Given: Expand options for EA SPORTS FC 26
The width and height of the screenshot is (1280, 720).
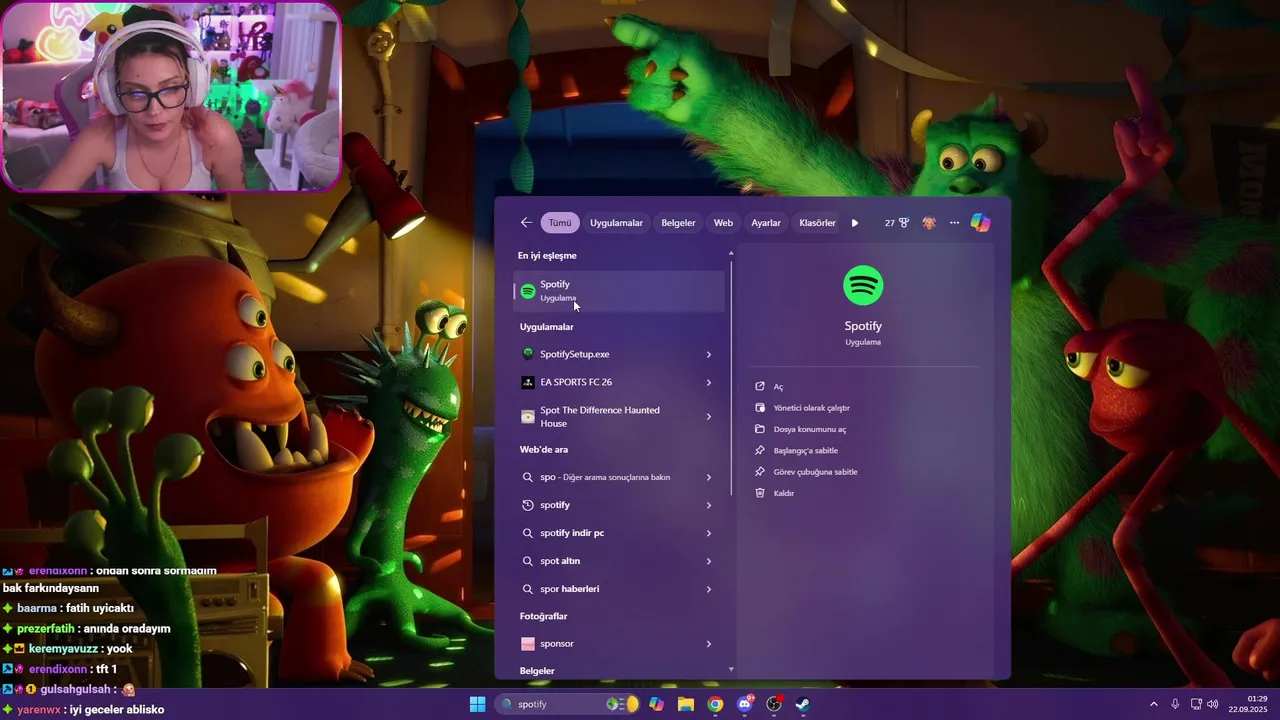Looking at the screenshot, I should pyautogui.click(x=709, y=382).
